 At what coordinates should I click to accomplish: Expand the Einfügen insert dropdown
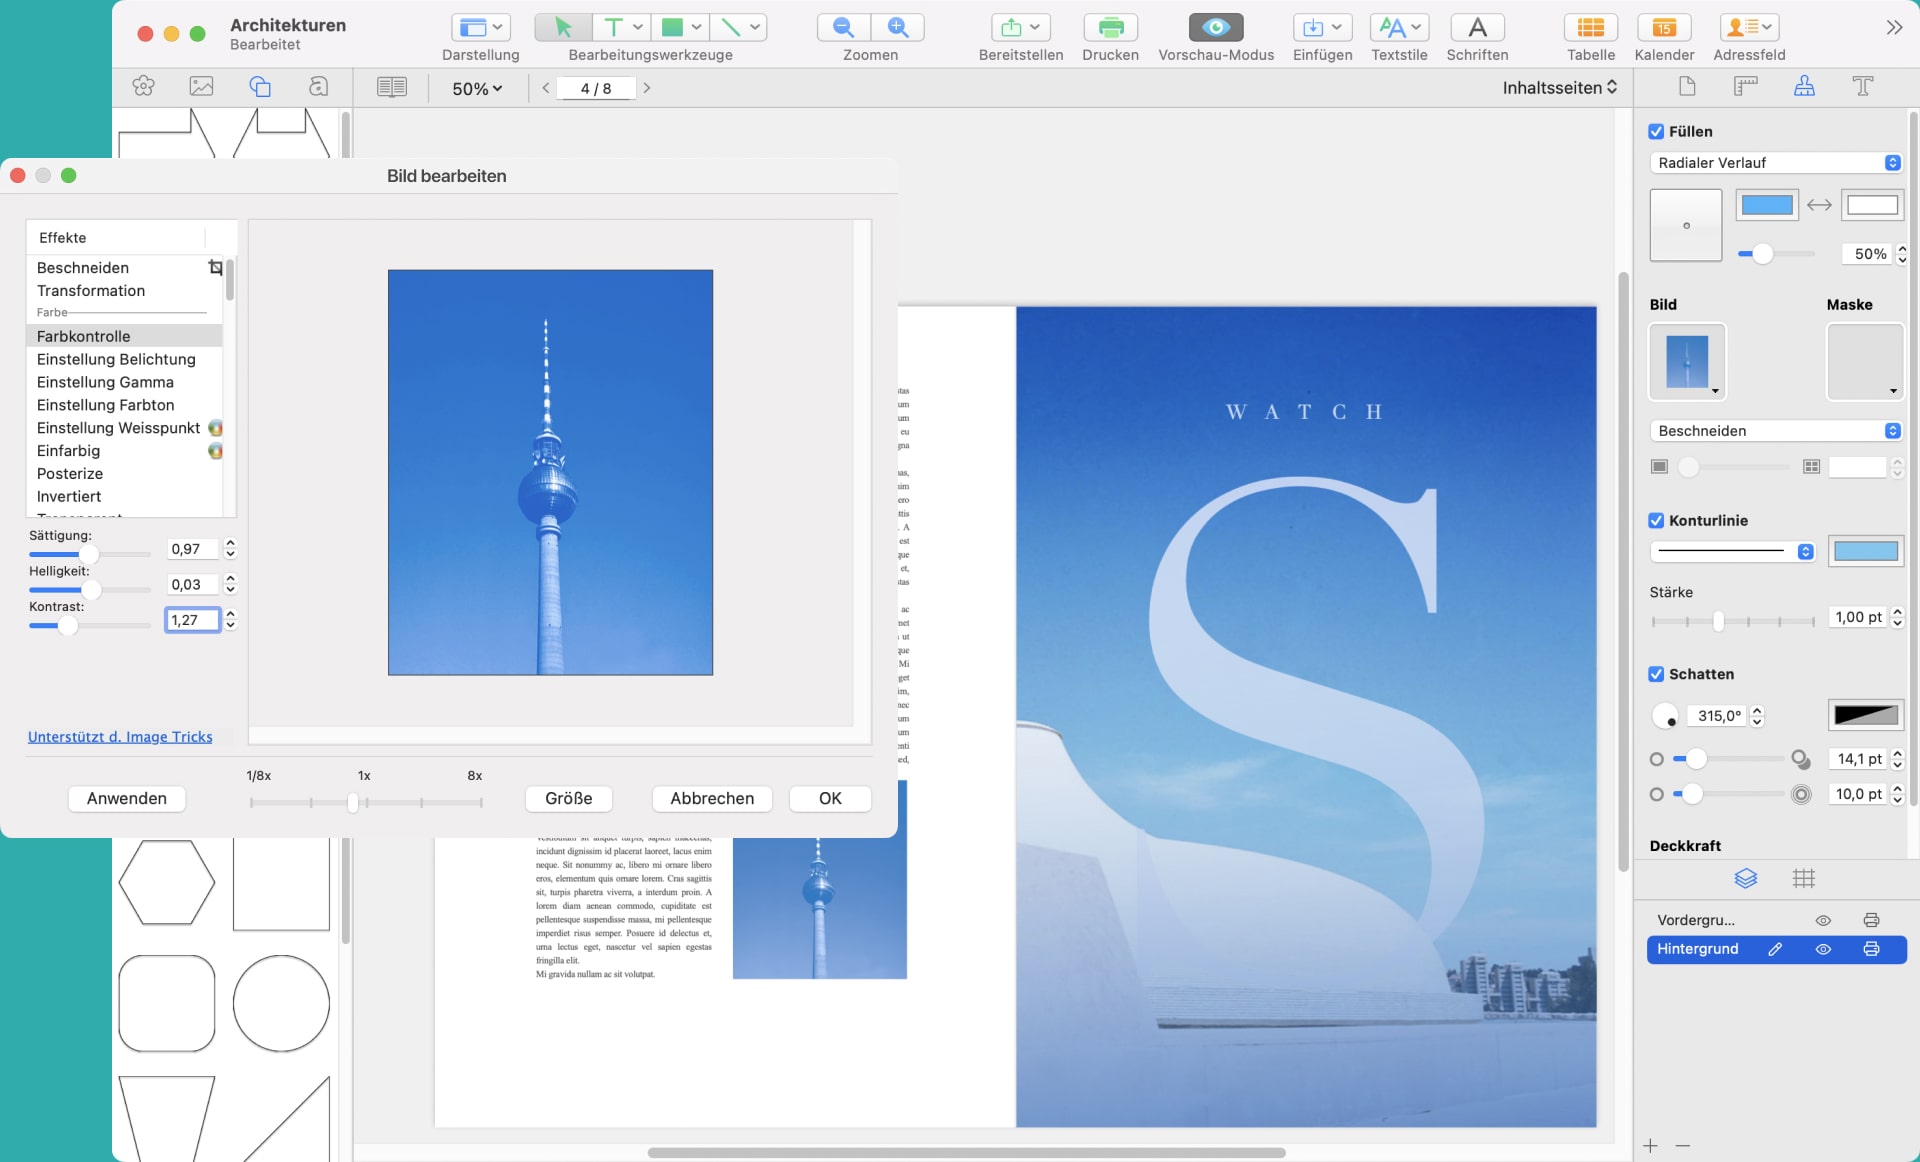(x=1322, y=27)
